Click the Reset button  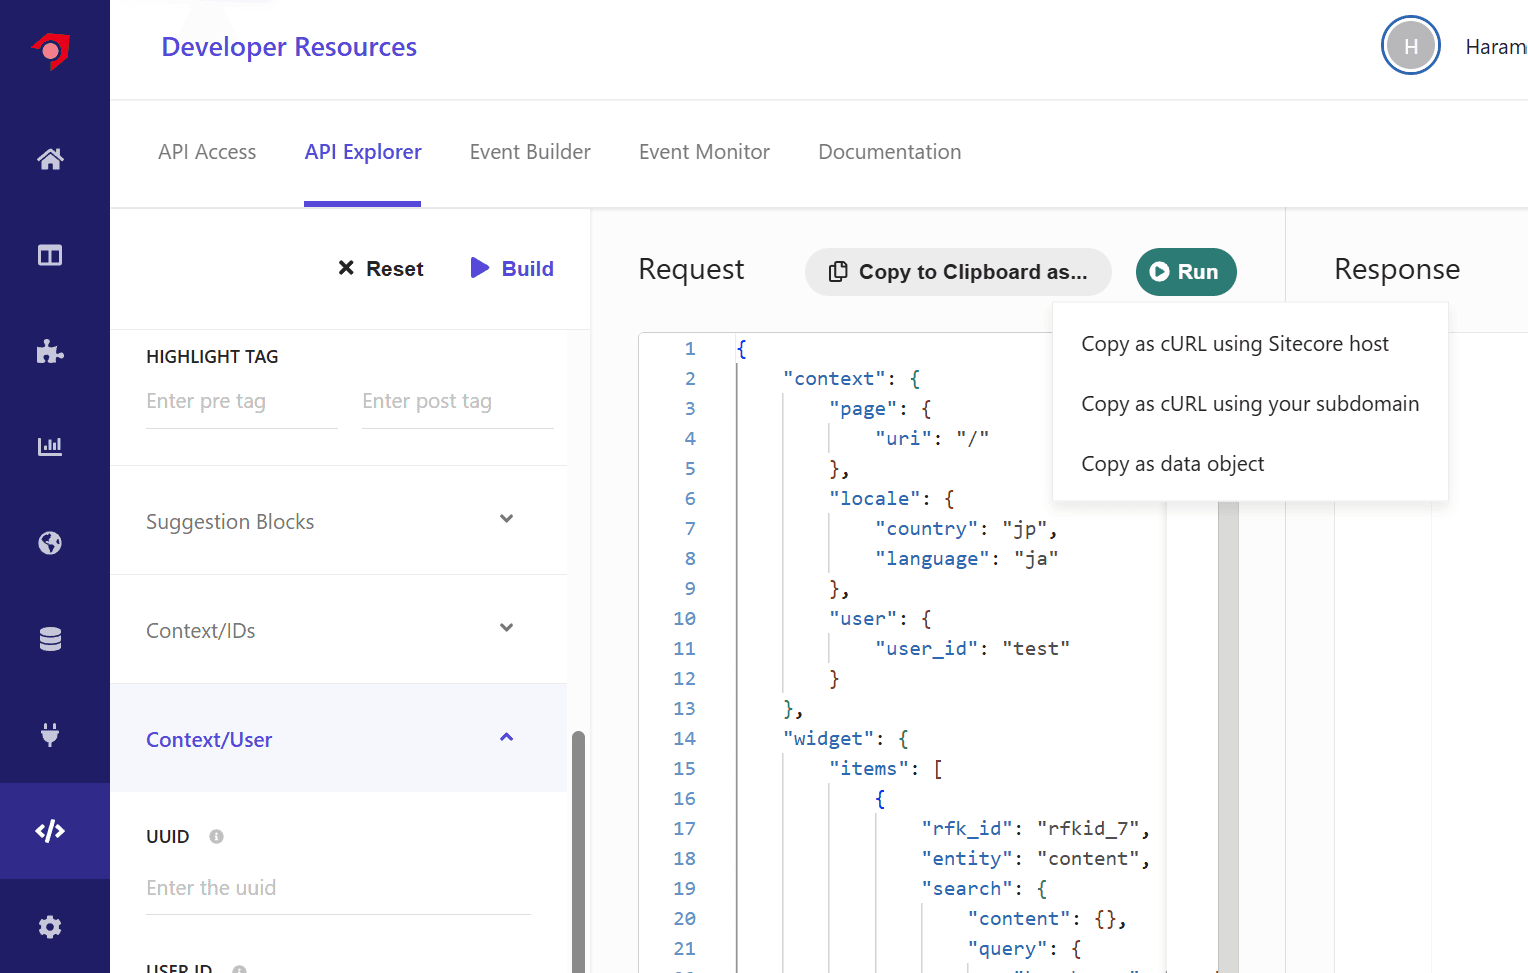coord(381,268)
